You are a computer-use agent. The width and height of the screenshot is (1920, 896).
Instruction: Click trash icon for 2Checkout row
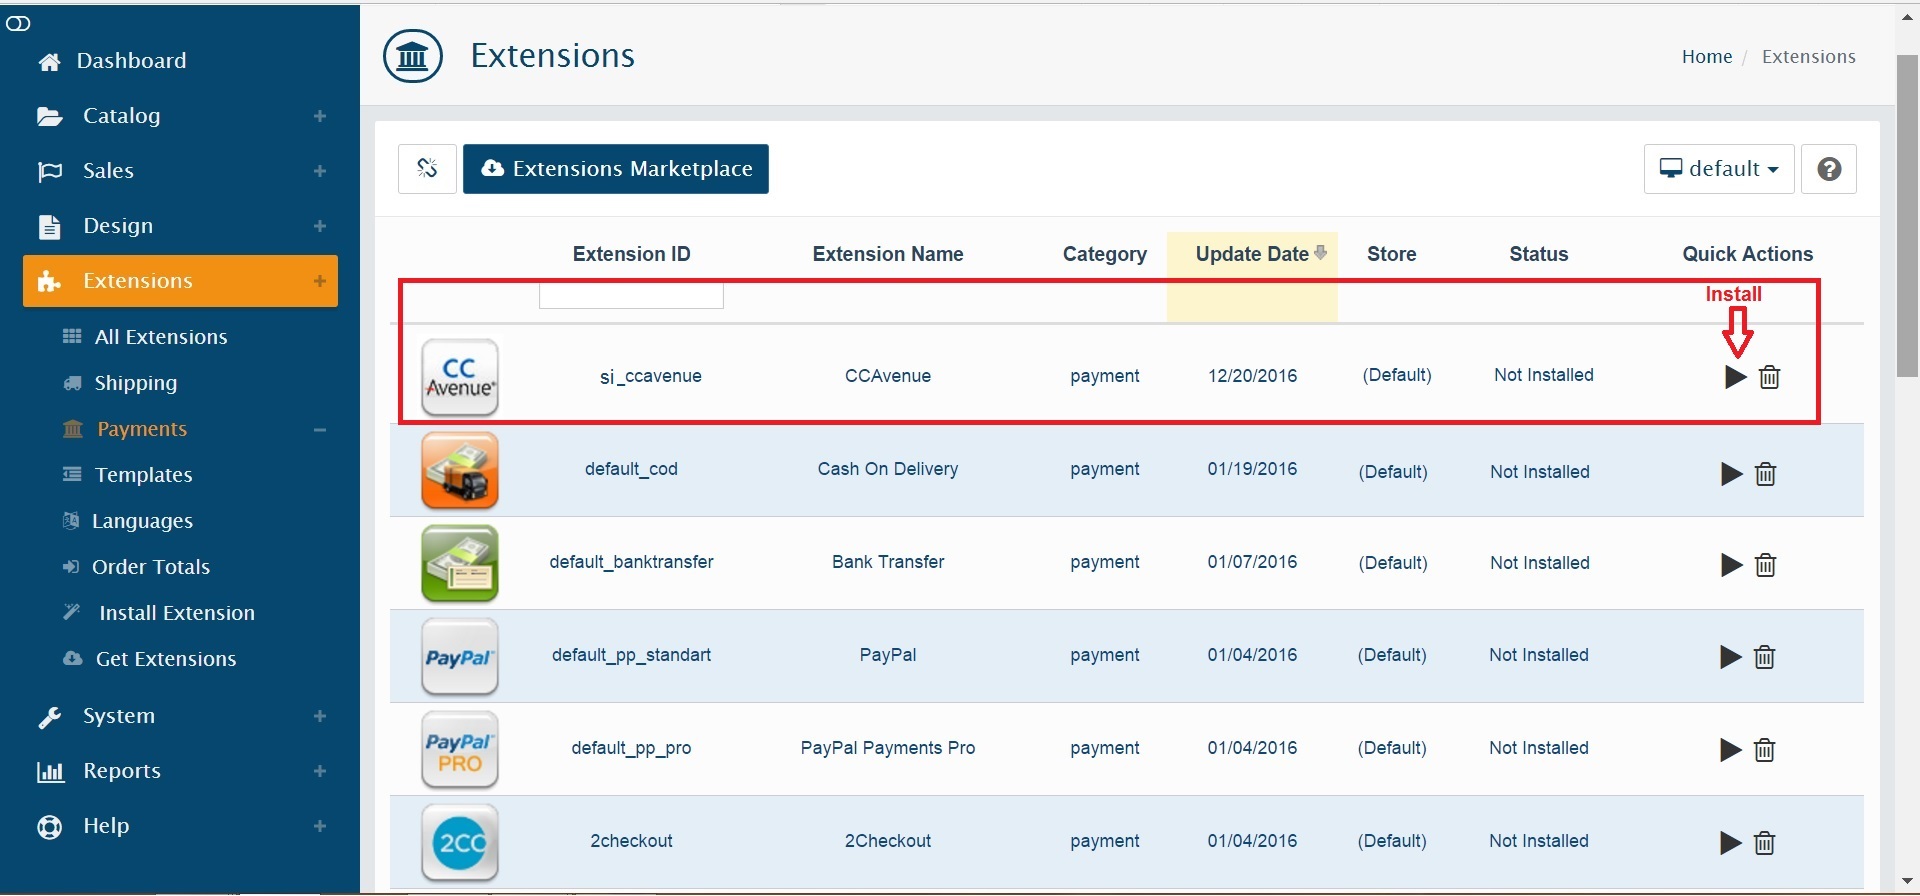click(x=1765, y=843)
